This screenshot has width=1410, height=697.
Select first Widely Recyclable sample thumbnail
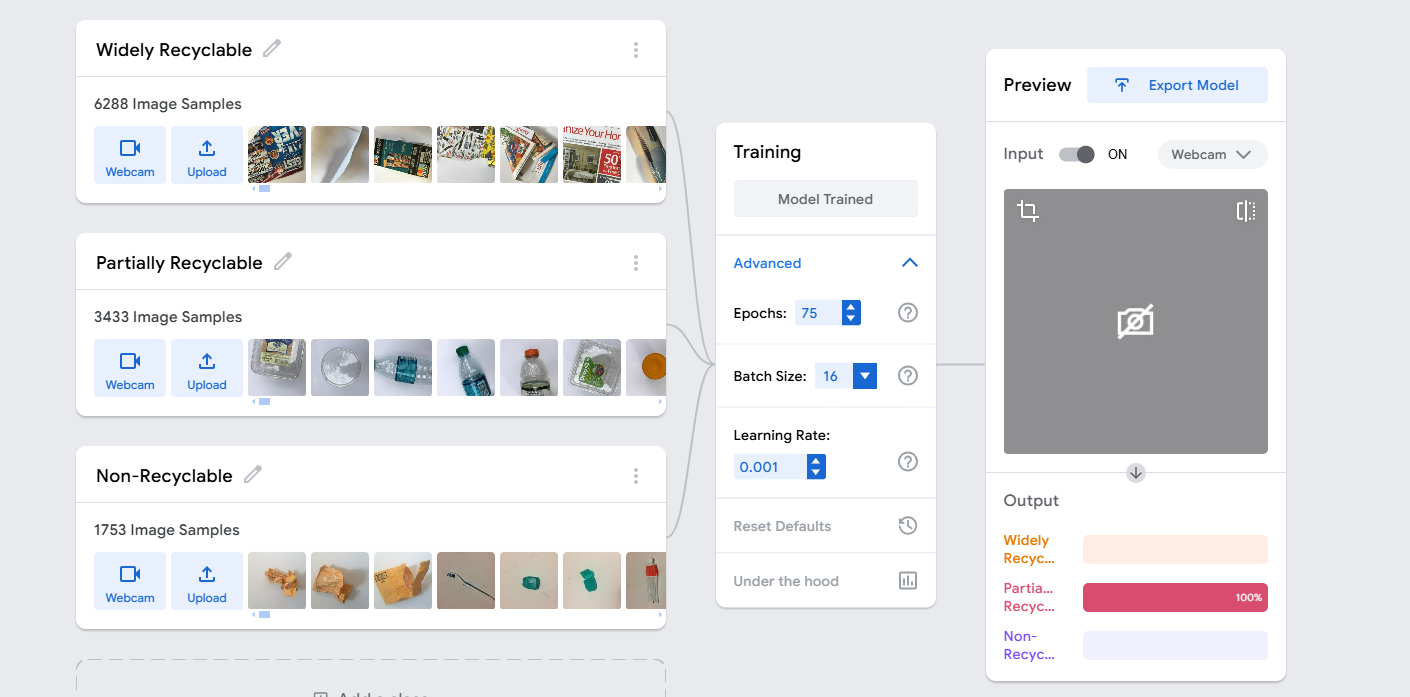pyautogui.click(x=277, y=154)
